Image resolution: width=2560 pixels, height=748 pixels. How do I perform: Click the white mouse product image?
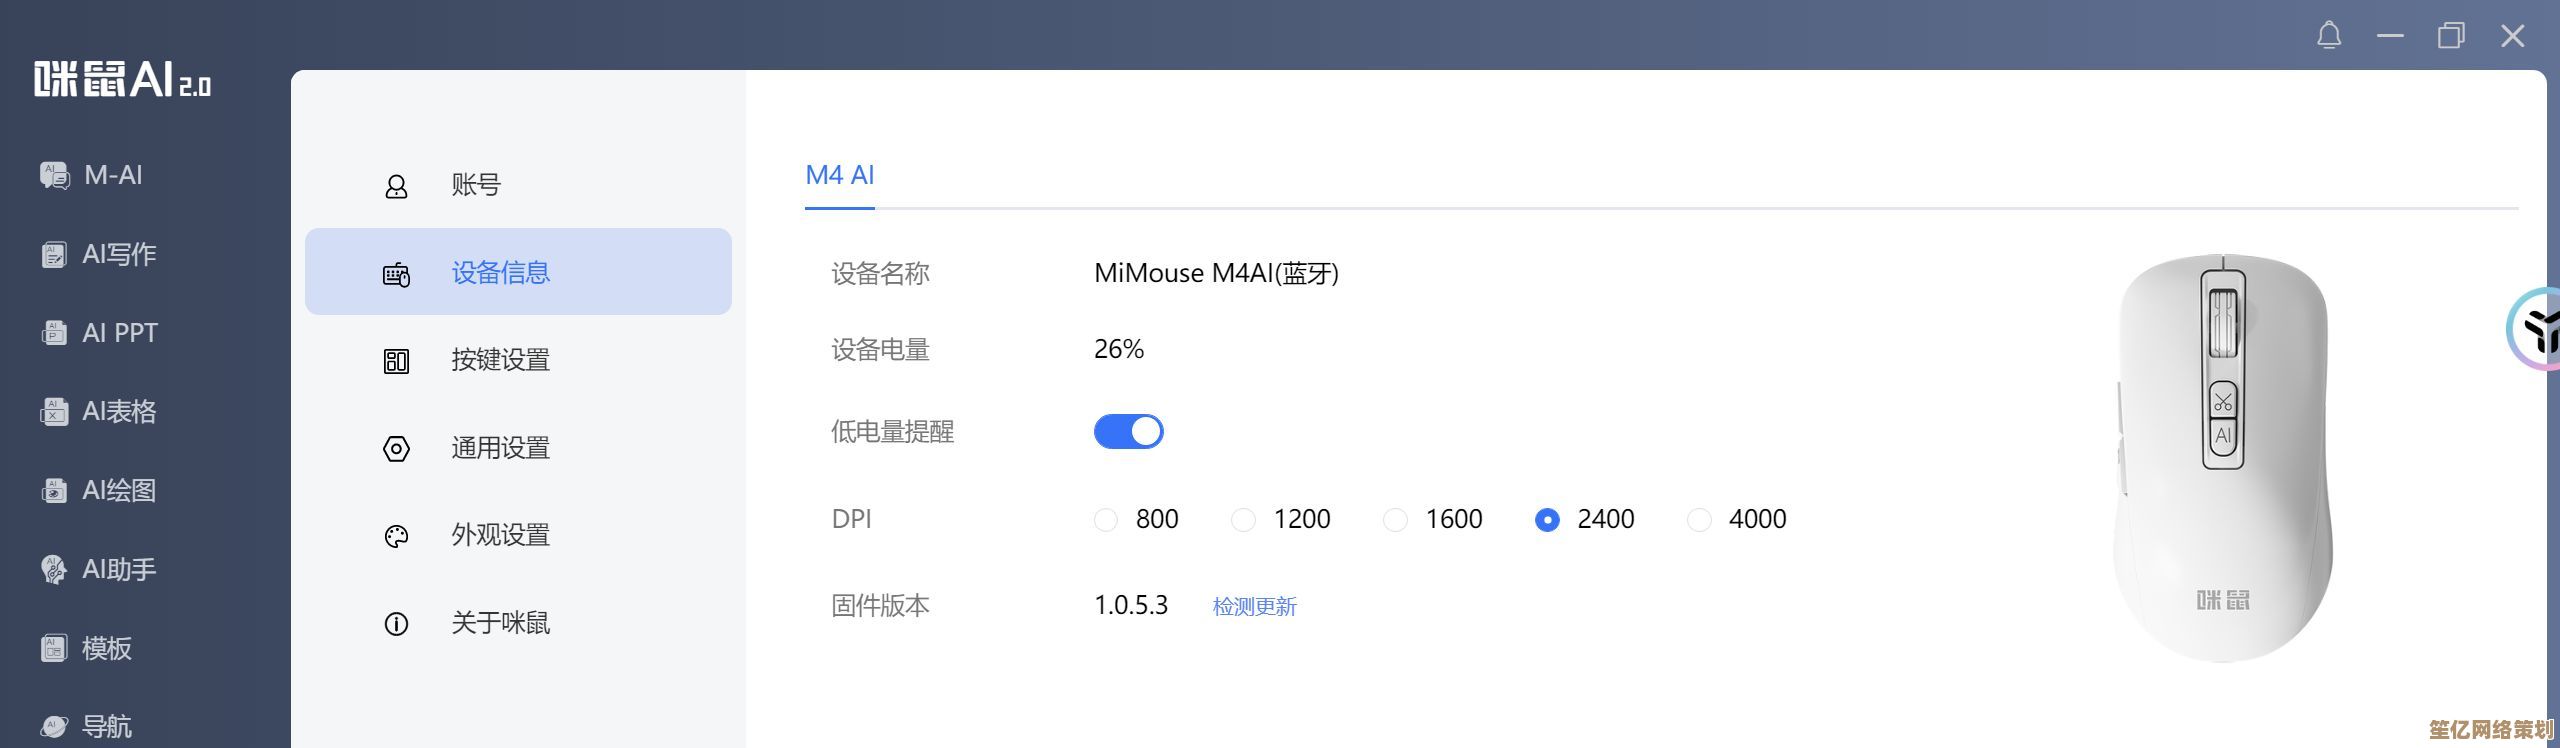(2222, 460)
